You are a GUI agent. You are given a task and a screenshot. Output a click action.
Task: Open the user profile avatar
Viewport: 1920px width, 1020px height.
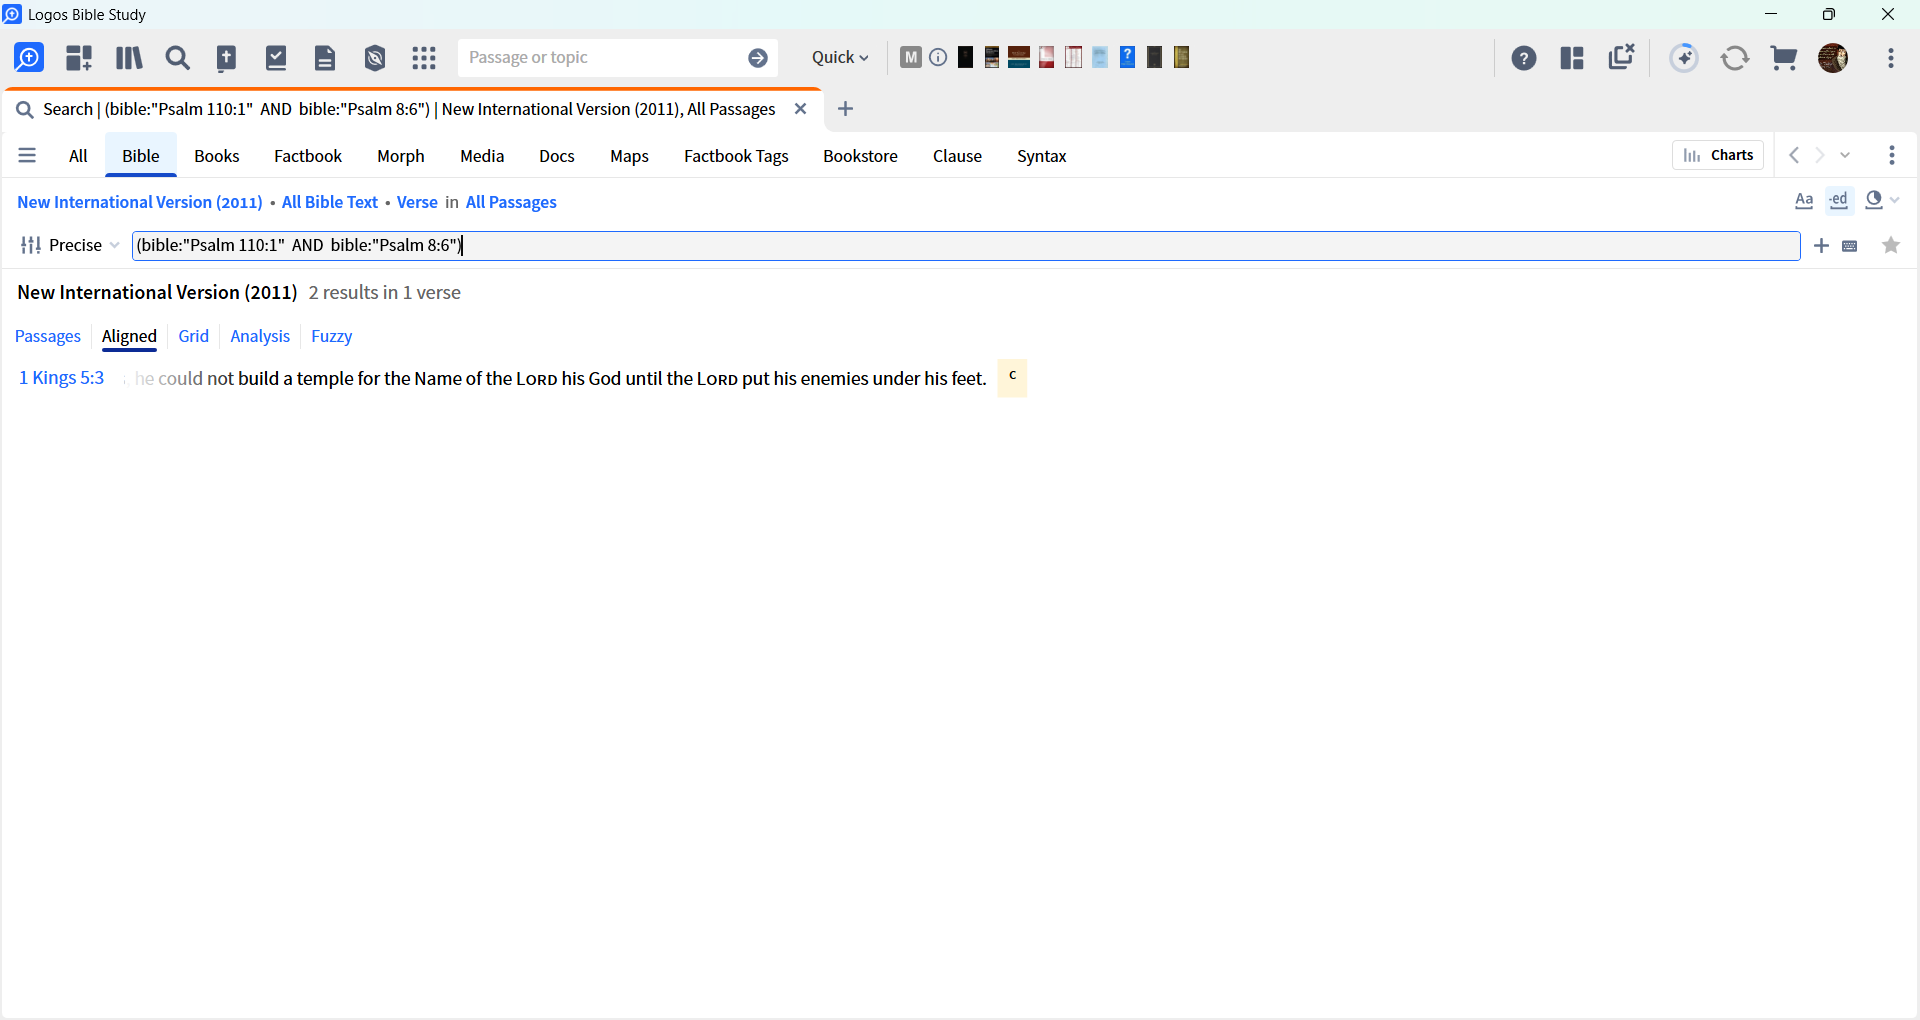coord(1833,58)
